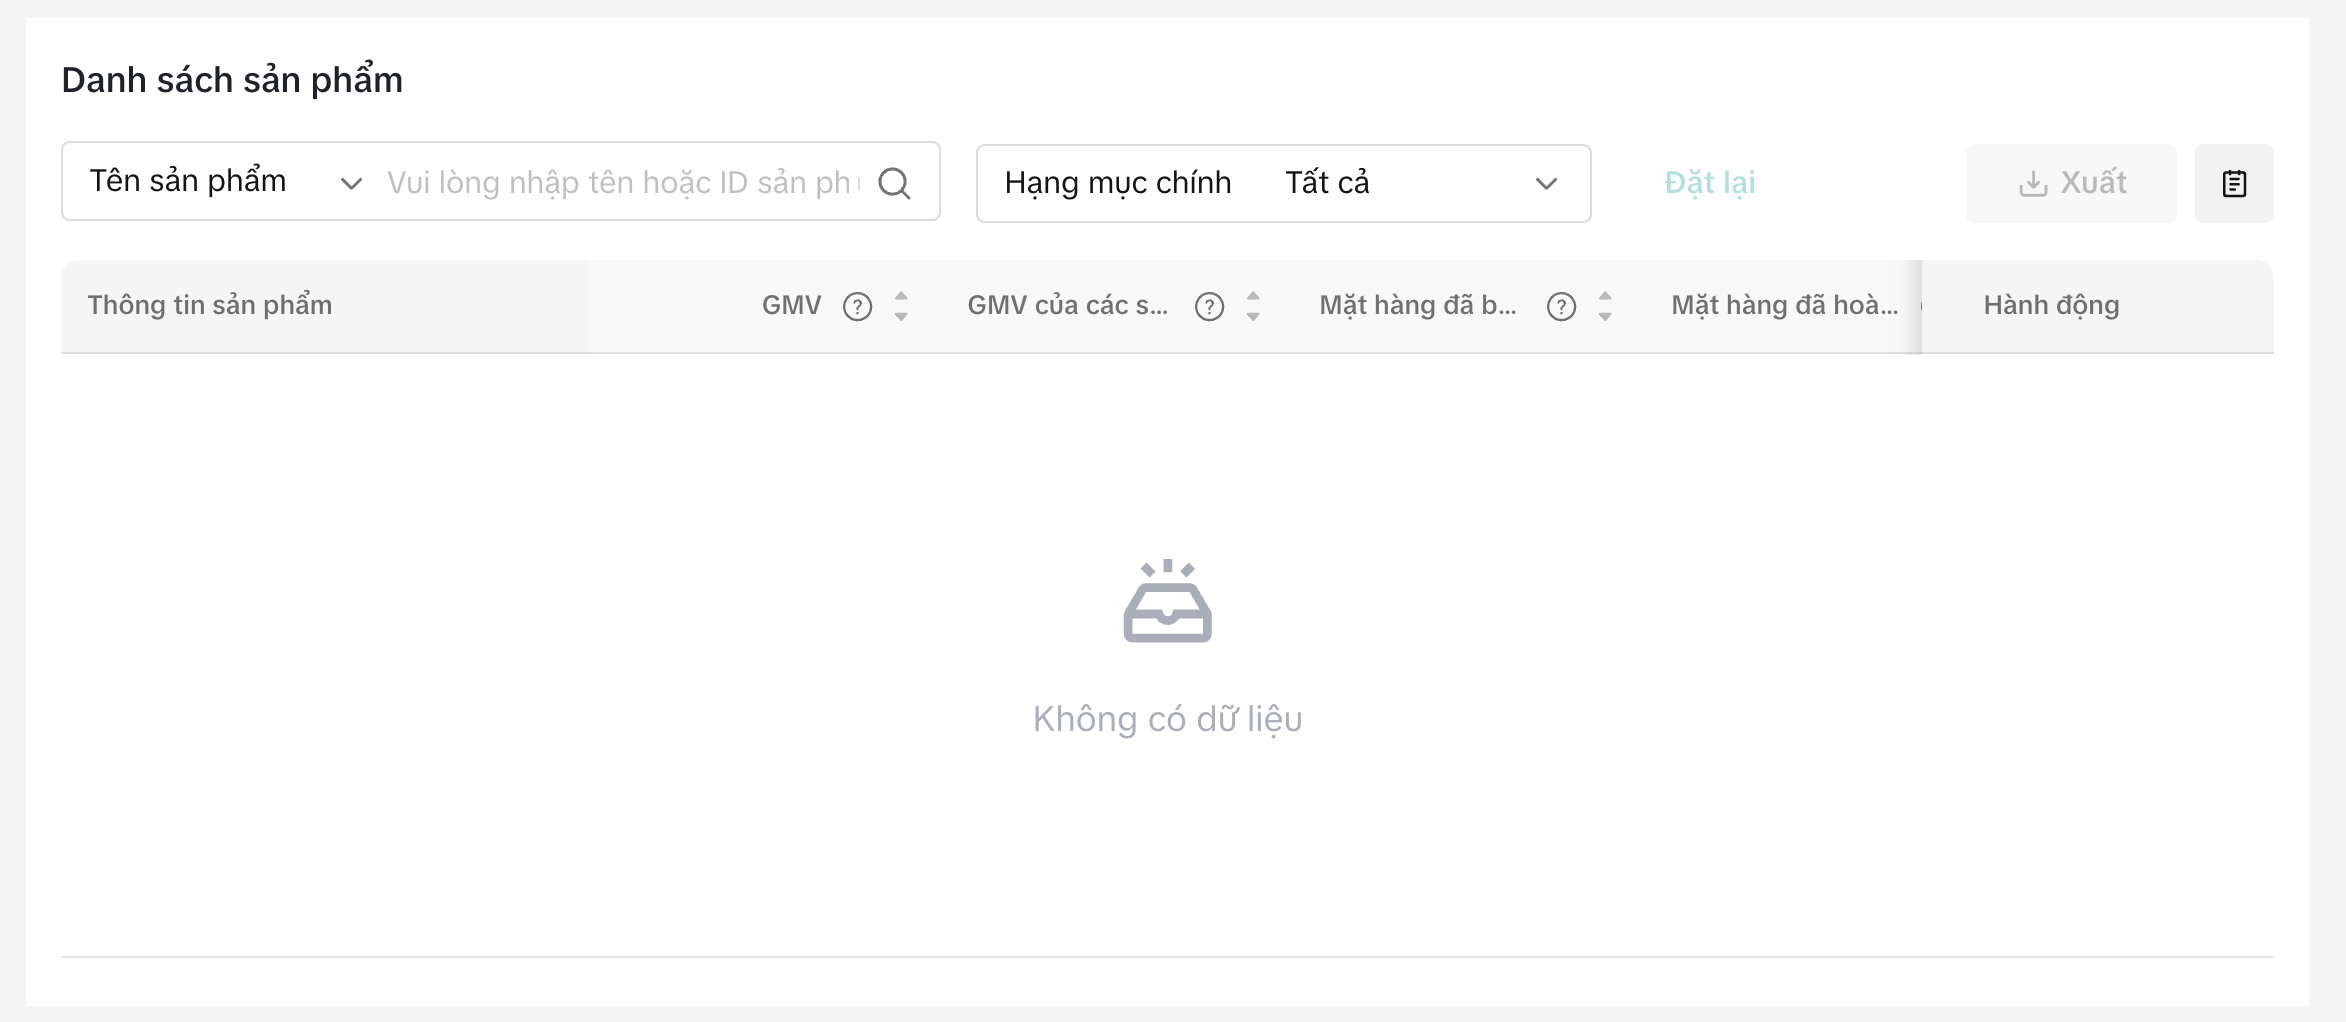Screen dimensions: 2346x1022
Task: Click the chevron arrow next to Tất cả
Action: click(1546, 184)
